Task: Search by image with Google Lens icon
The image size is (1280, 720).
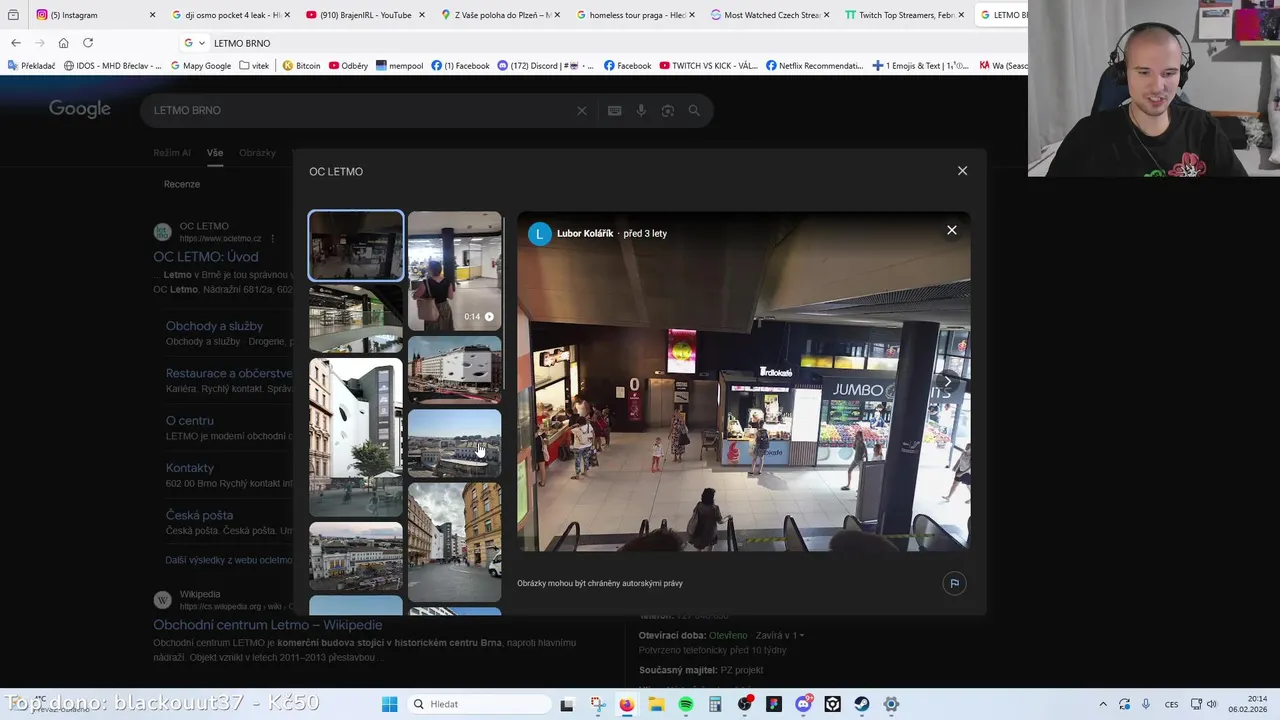Action: click(668, 111)
